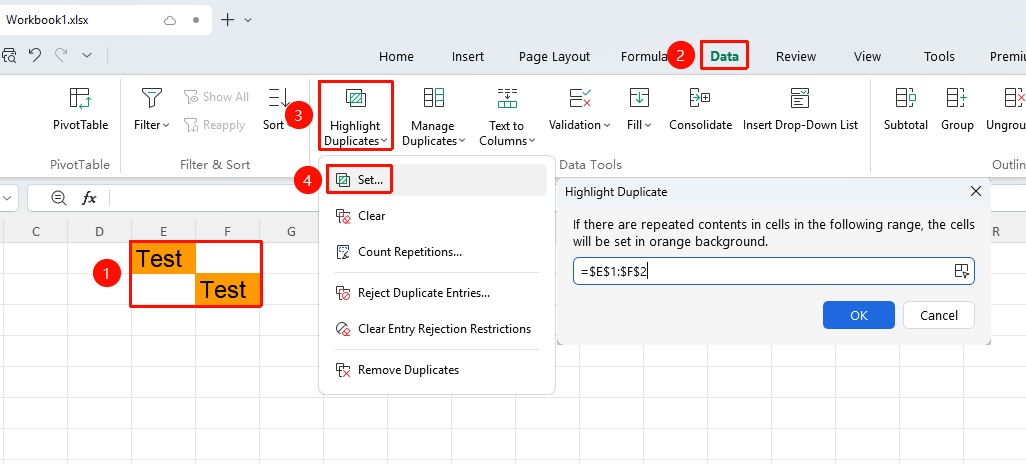Select orange cell F2 containing Test
The image size is (1026, 464).
(x=228, y=289)
